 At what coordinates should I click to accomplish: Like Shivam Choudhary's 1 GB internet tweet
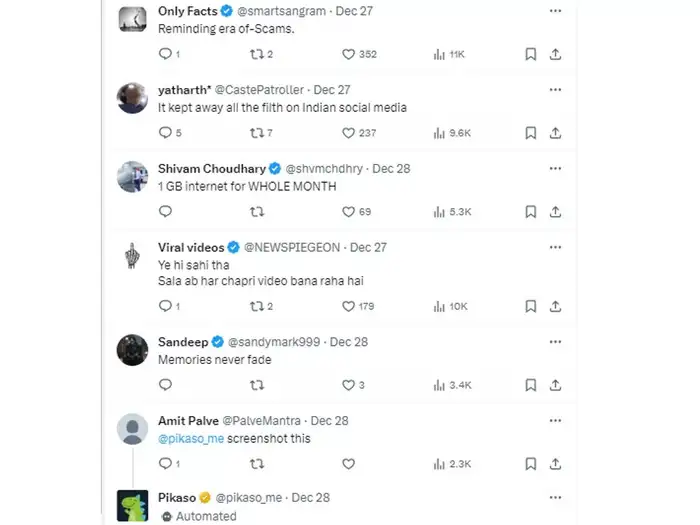coord(349,212)
